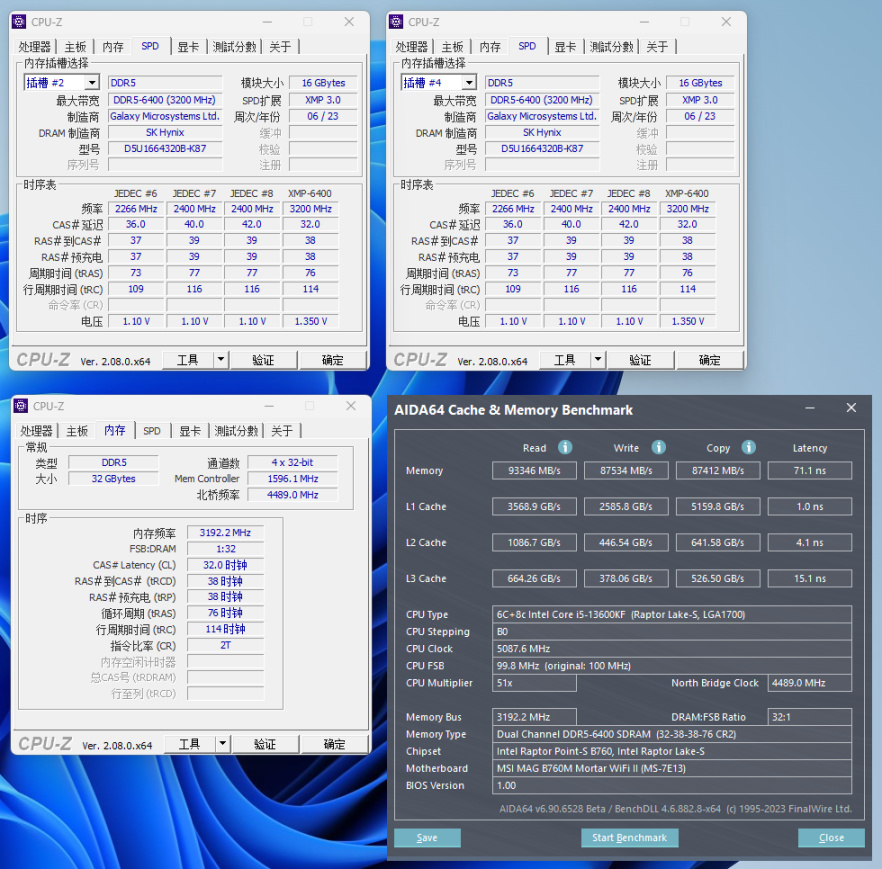Screen dimensions: 882x869
Task: Click 确定 button in slot #4 CPU-Z window
Action: pos(709,359)
